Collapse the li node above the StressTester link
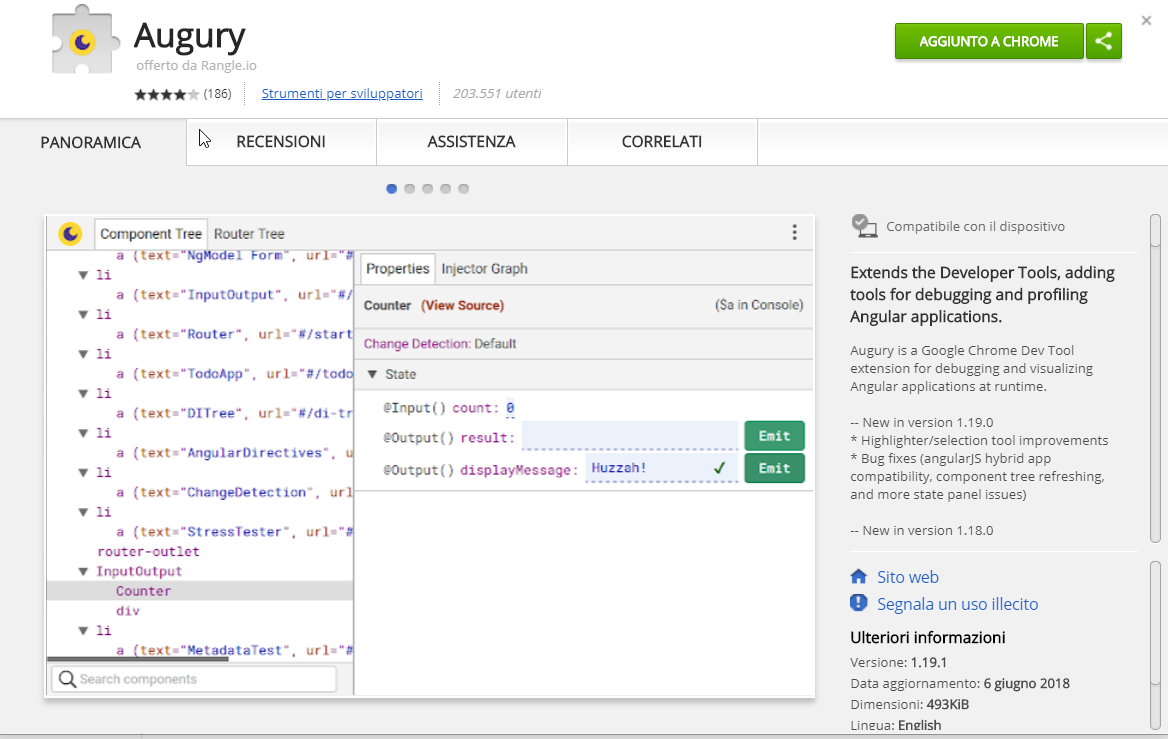This screenshot has width=1168, height=739. click(83, 512)
